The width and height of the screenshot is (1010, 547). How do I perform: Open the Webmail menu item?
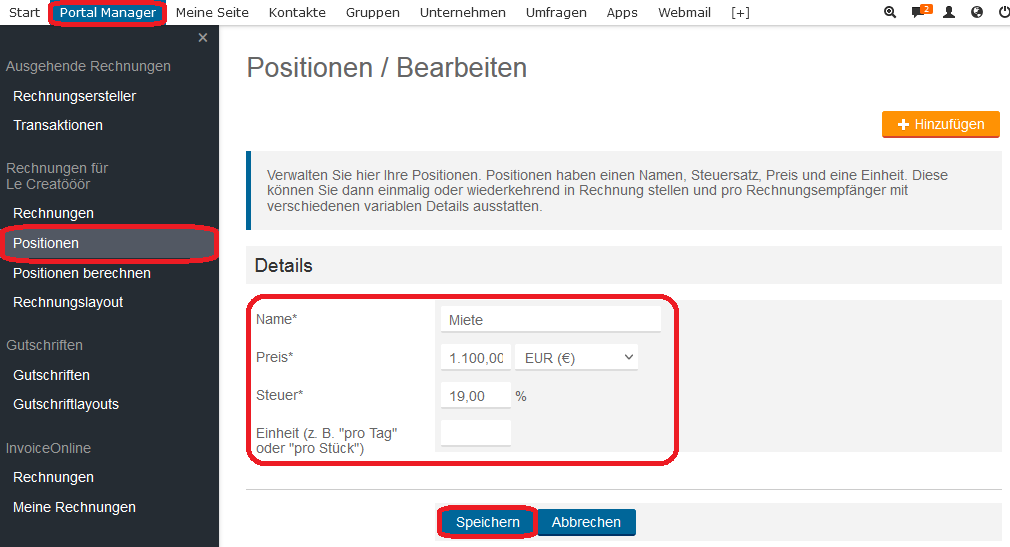tap(684, 13)
